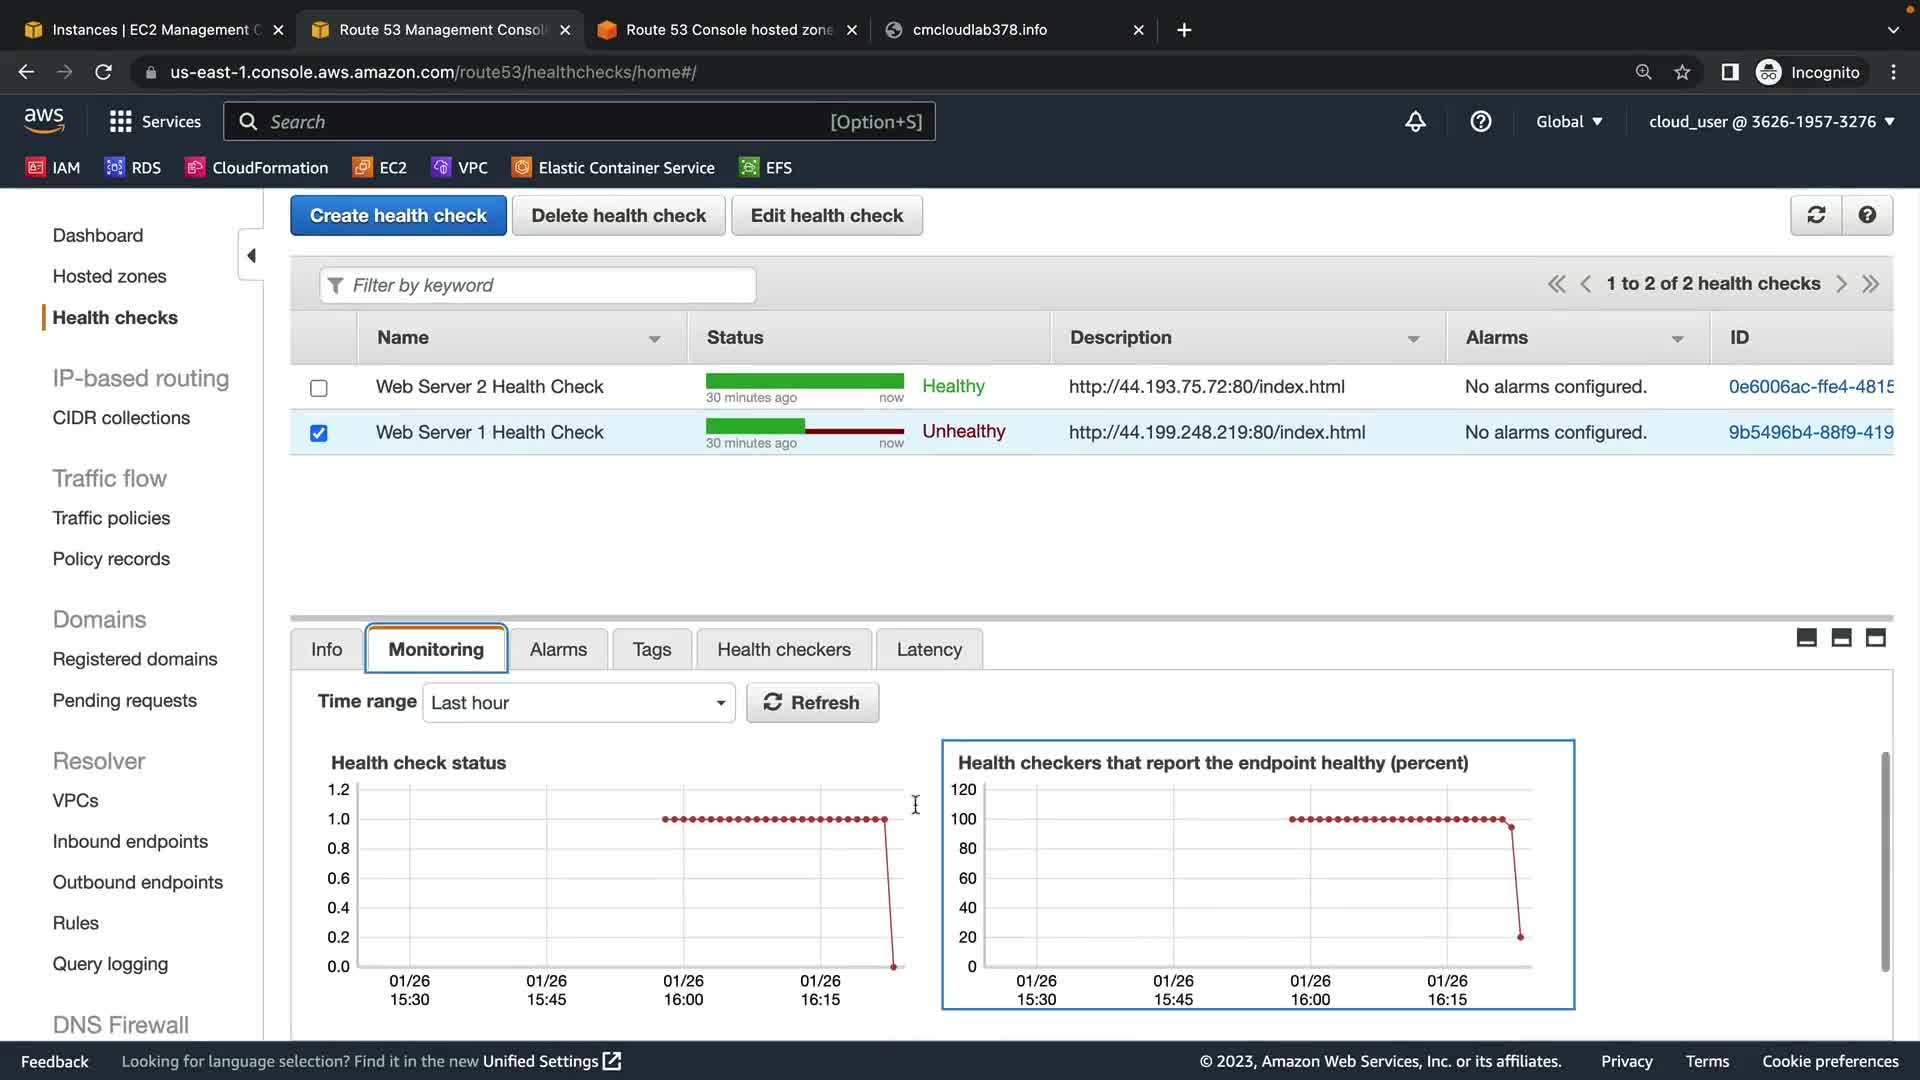Open the cloud_user account menu dropdown

[1771, 122]
